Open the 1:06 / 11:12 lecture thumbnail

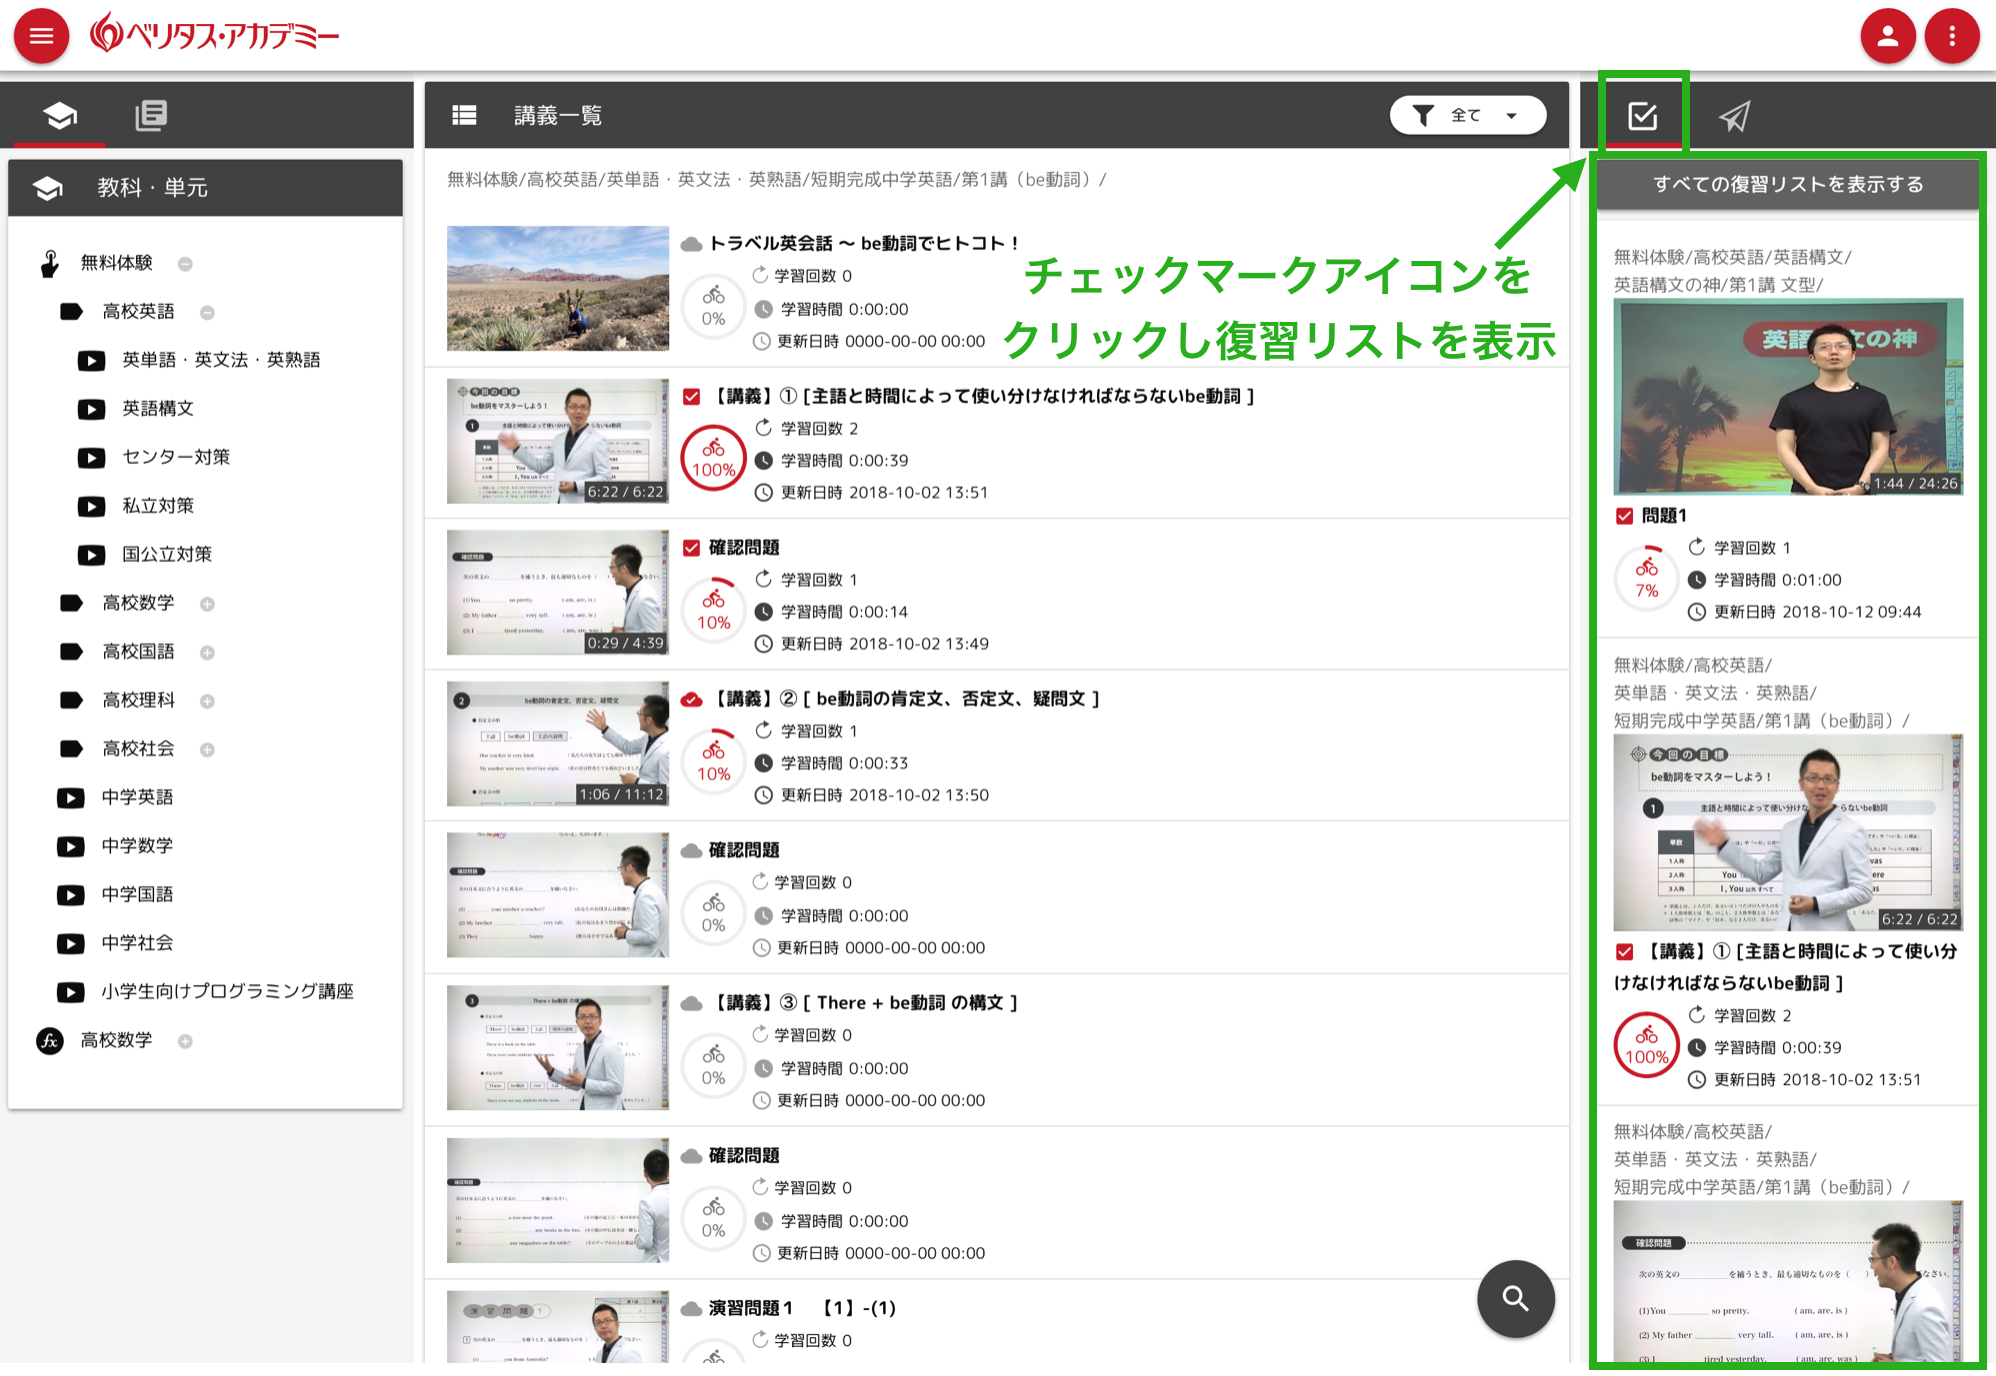pyautogui.click(x=558, y=744)
